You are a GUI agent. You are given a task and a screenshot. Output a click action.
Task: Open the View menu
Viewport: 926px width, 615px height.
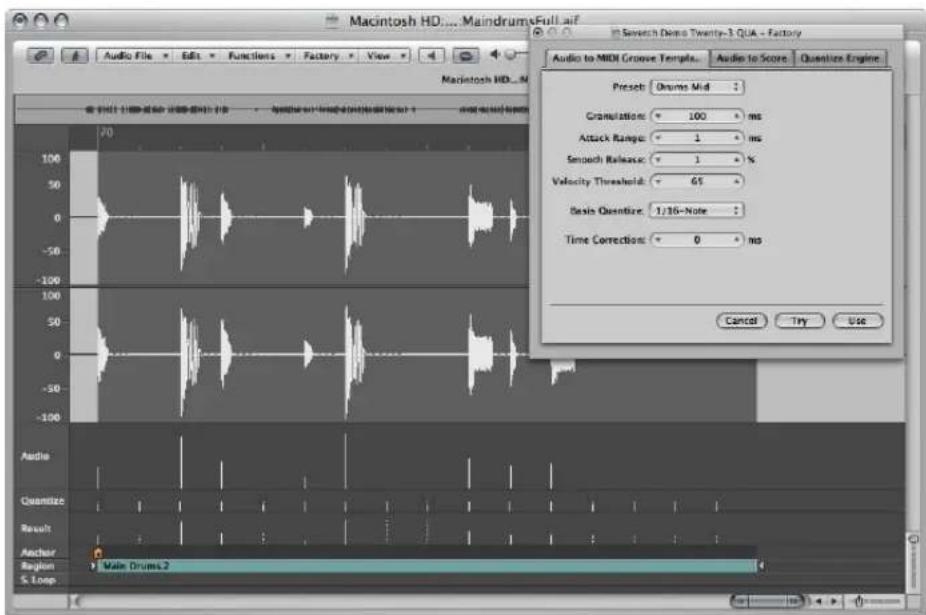(x=384, y=56)
